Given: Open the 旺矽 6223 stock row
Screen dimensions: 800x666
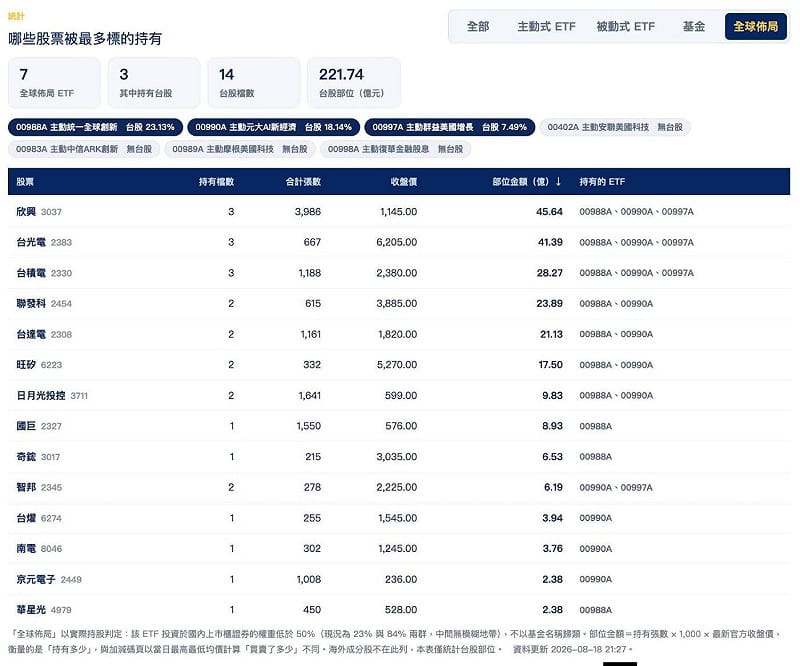Looking at the screenshot, I should pos(399,365).
